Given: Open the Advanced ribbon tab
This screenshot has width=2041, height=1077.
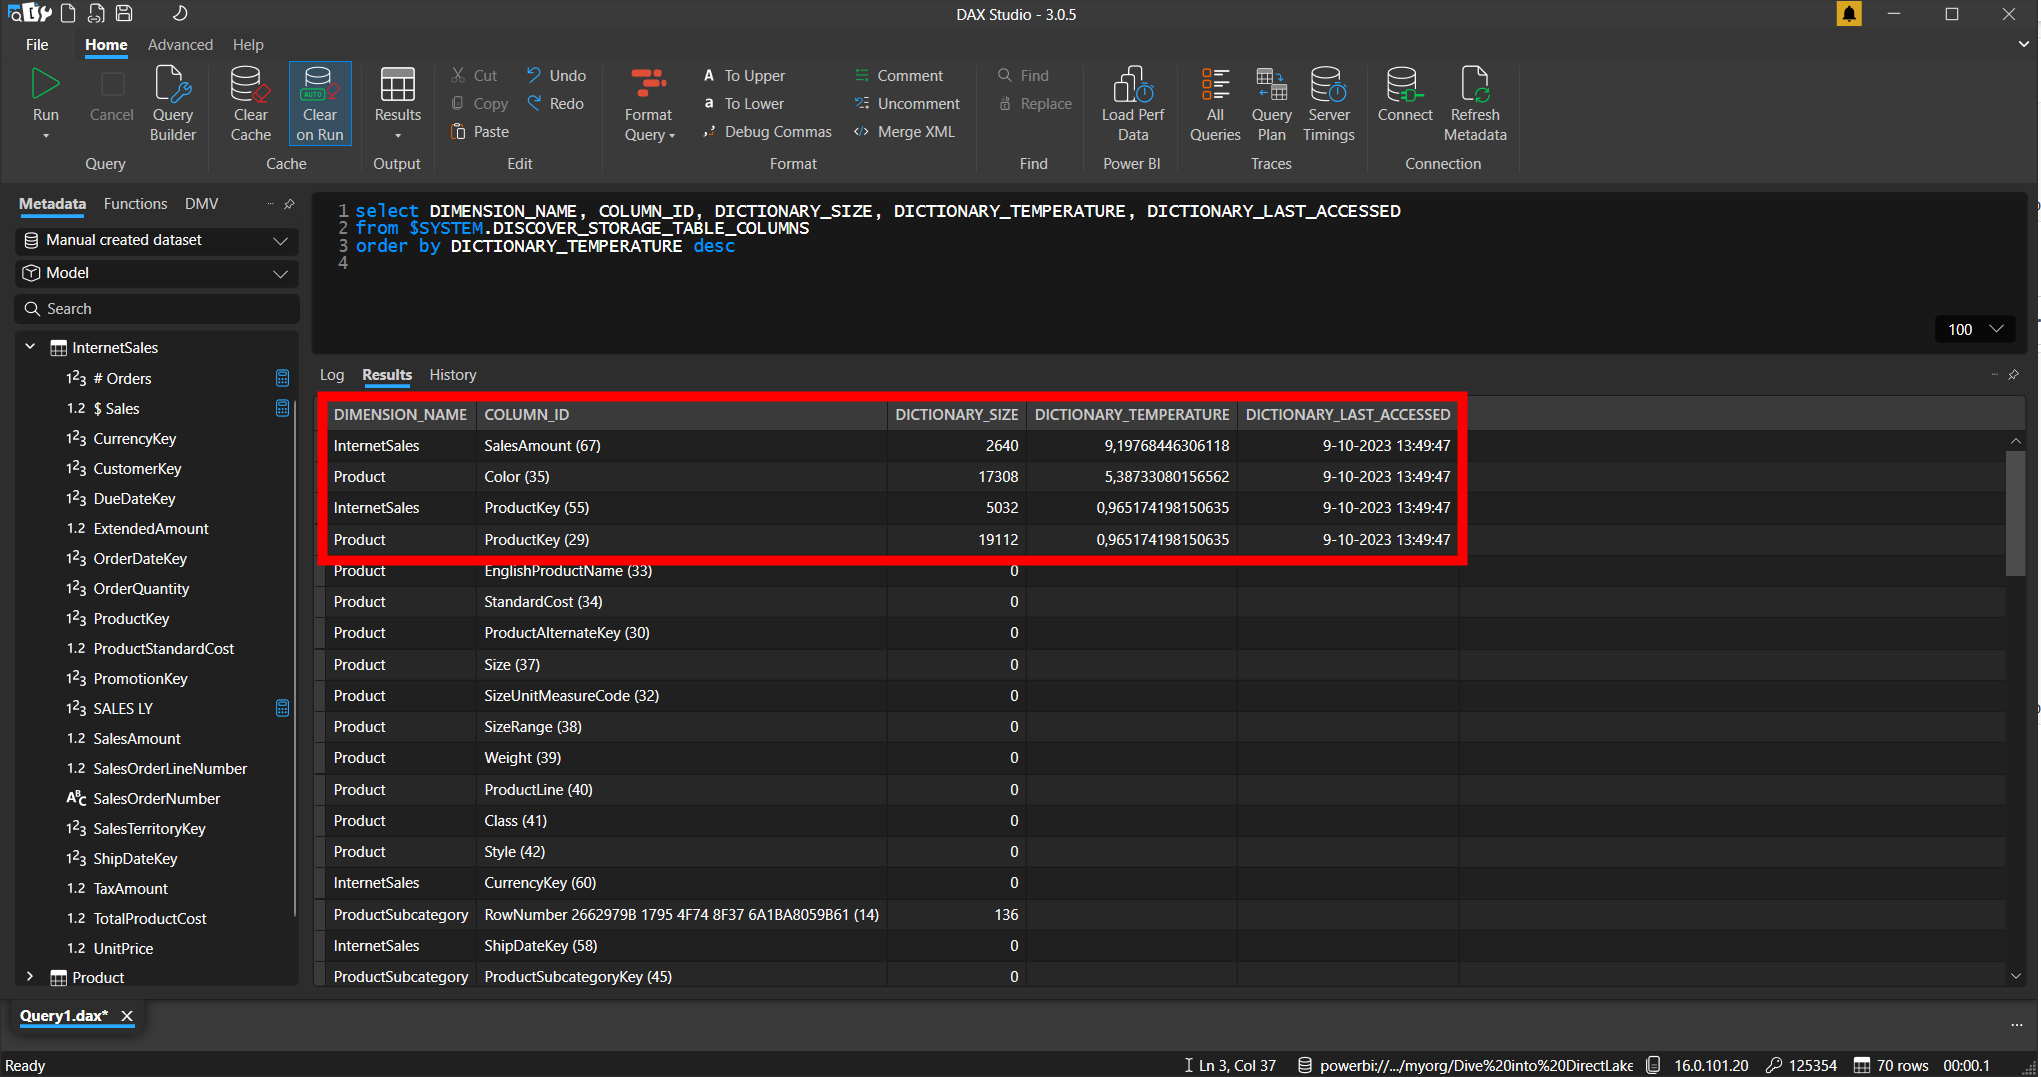Looking at the screenshot, I should coord(180,45).
